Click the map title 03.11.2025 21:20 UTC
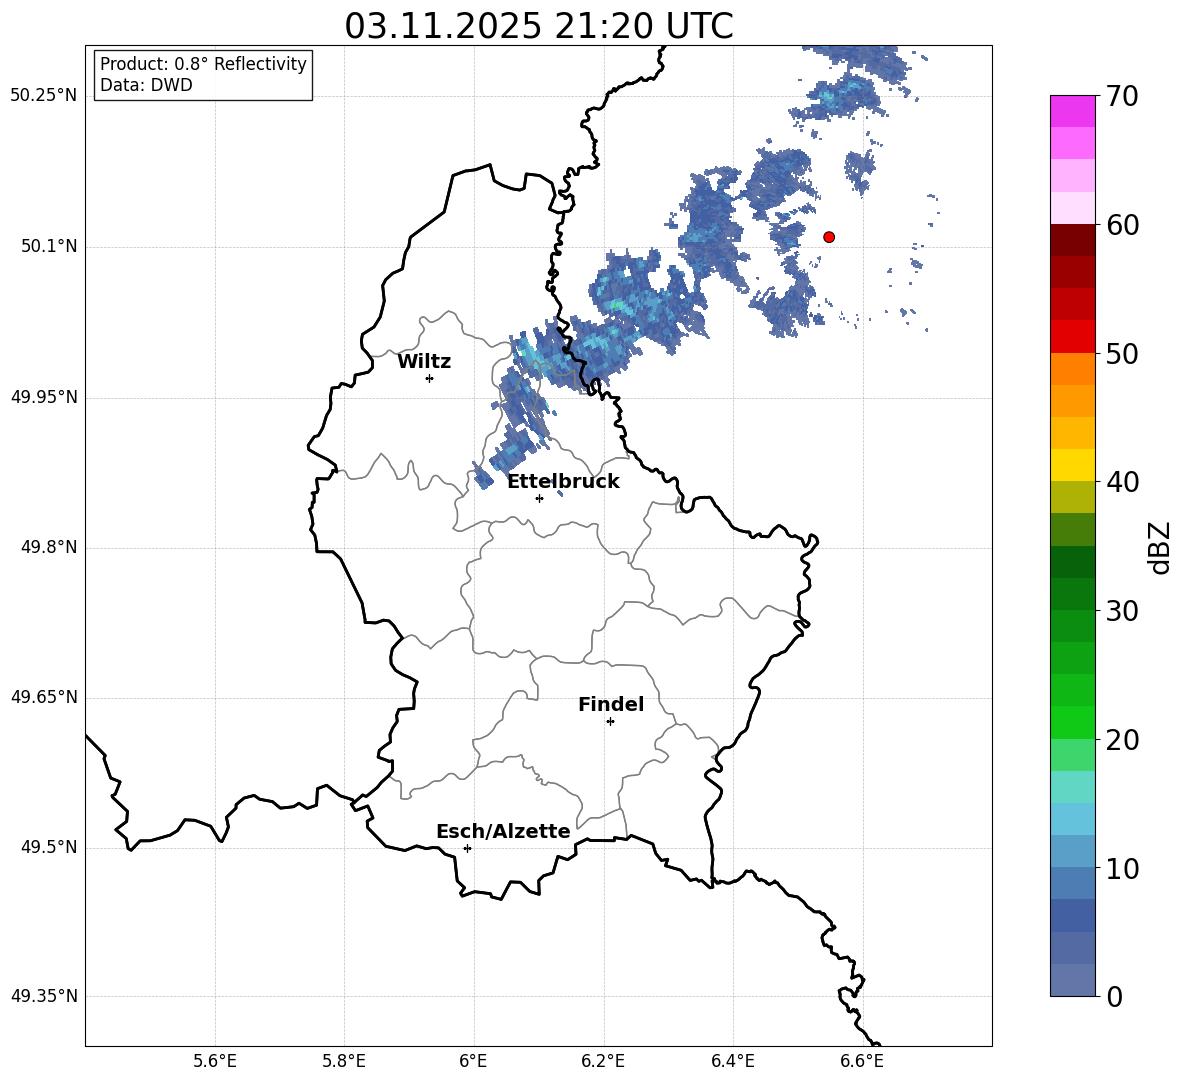 tap(539, 26)
